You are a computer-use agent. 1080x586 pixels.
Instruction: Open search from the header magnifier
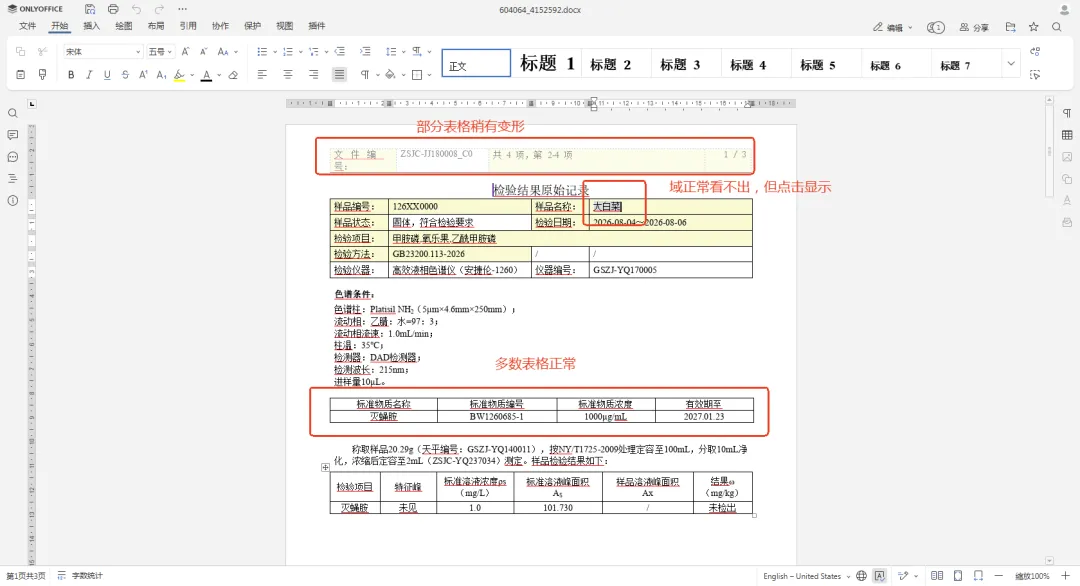coord(1057,27)
